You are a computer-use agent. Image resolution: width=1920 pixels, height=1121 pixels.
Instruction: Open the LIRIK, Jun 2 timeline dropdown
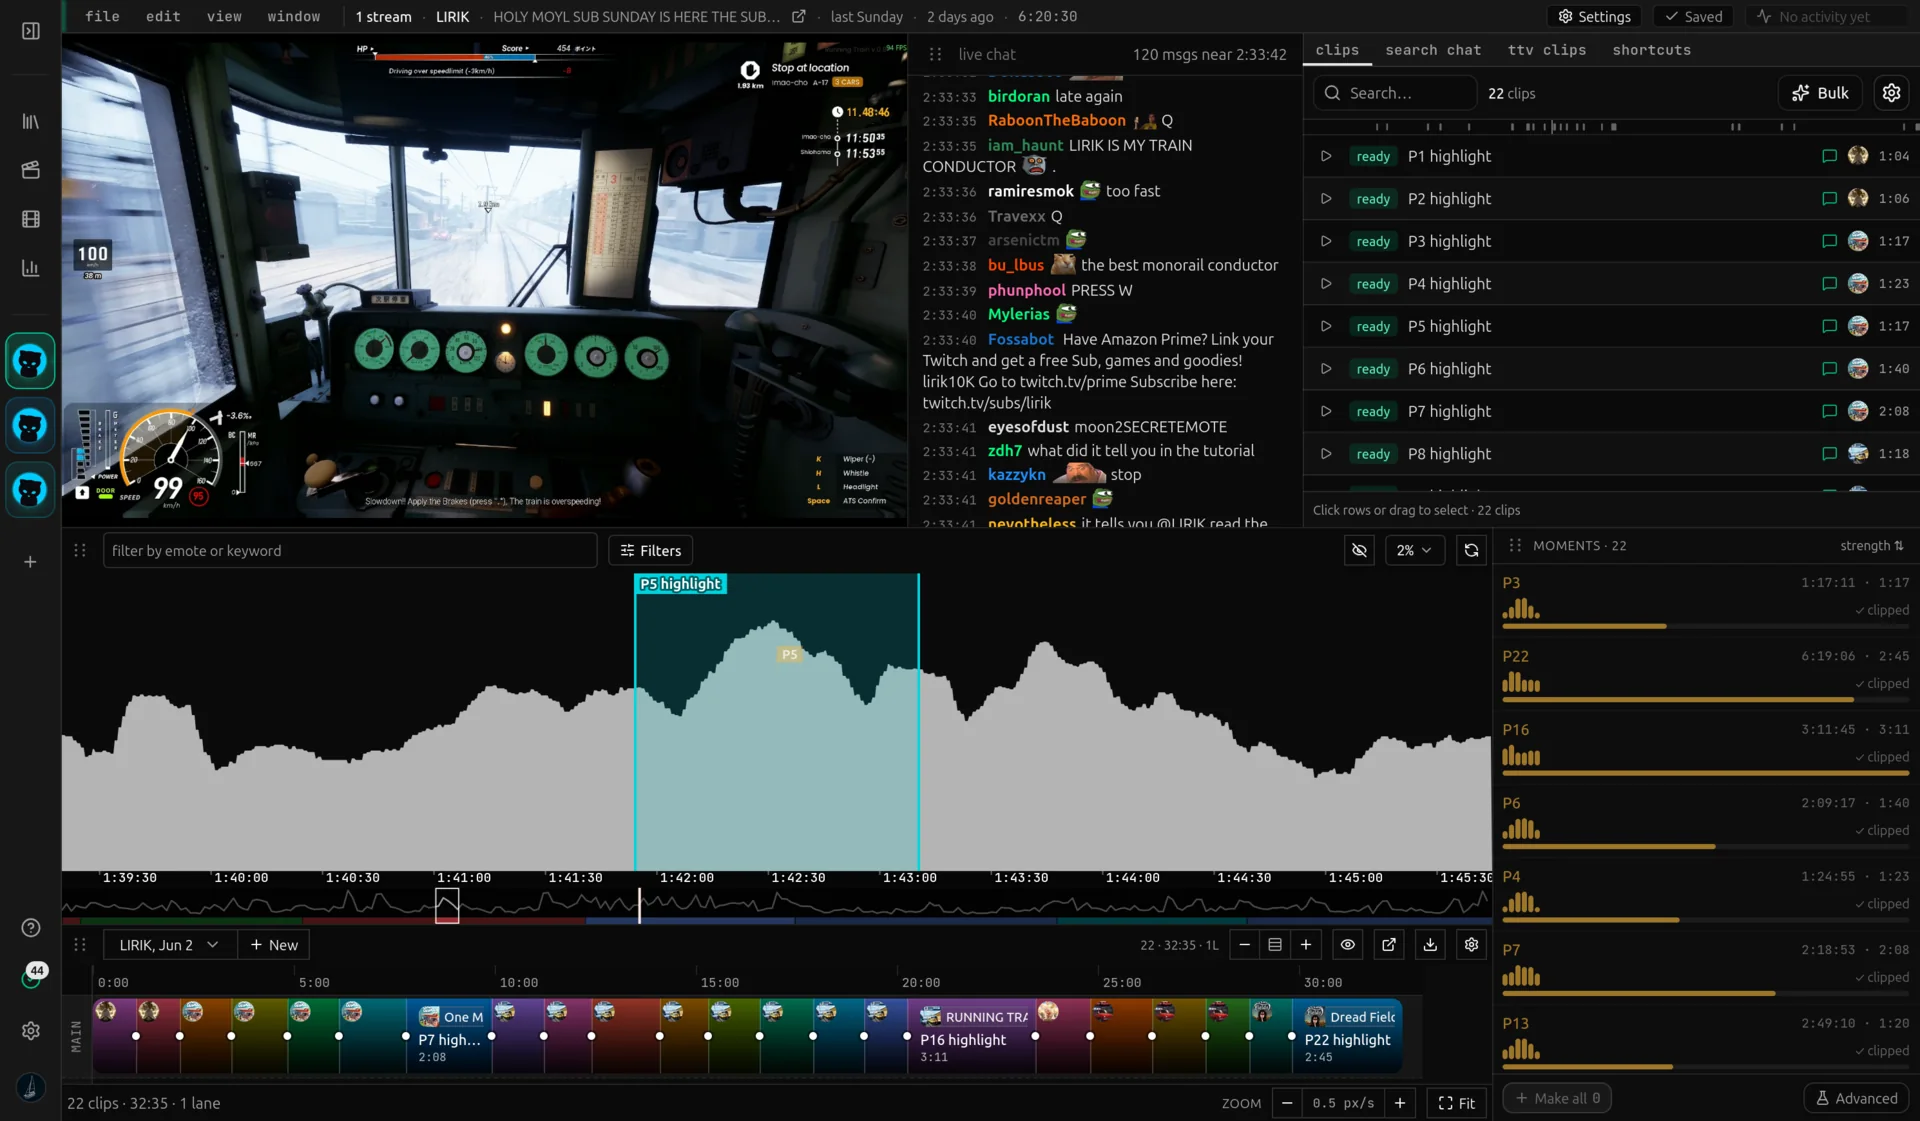tap(169, 945)
